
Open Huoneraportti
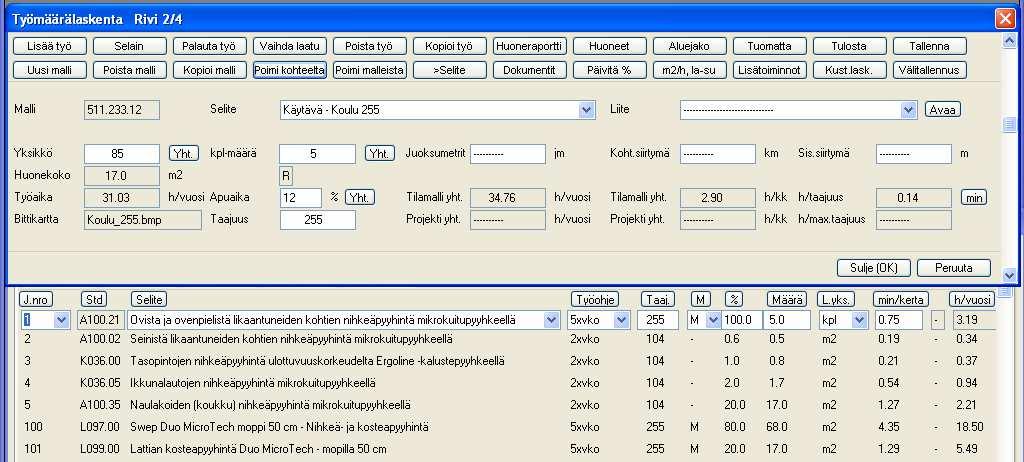tap(530, 46)
